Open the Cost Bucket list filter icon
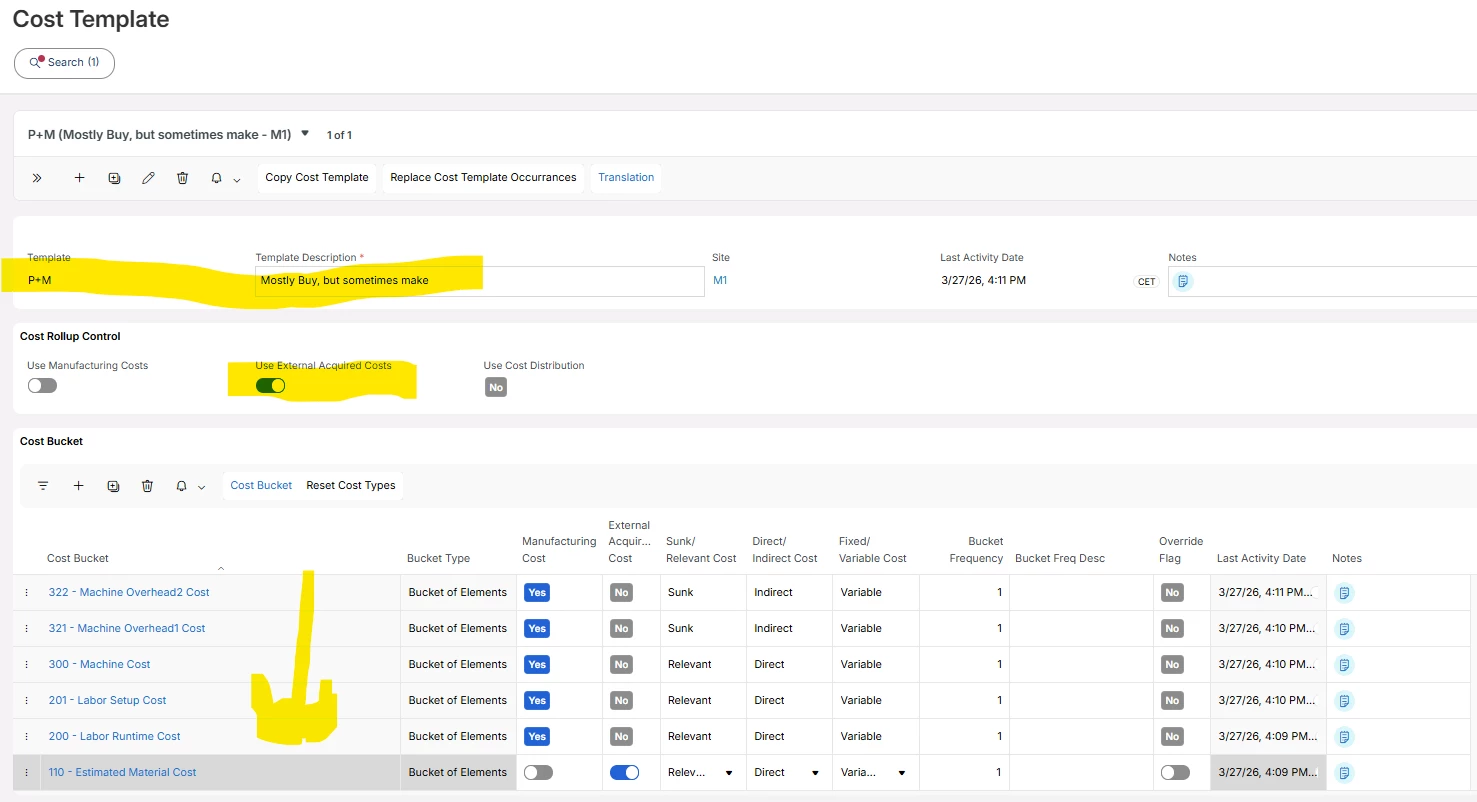The width and height of the screenshot is (1477, 802). point(43,486)
